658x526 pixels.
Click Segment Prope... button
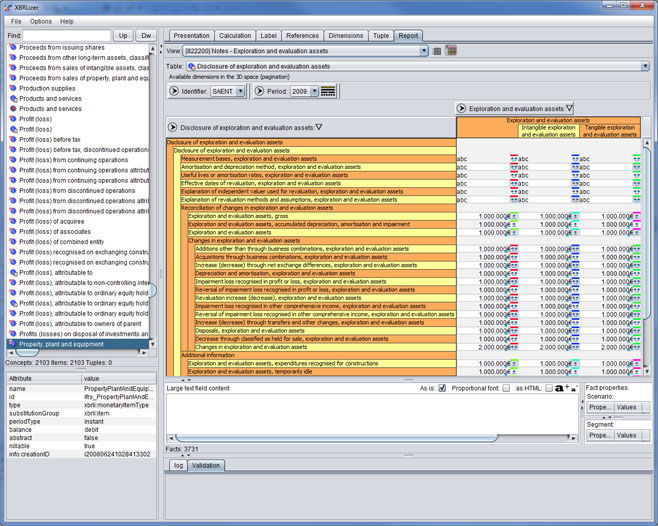[600, 435]
